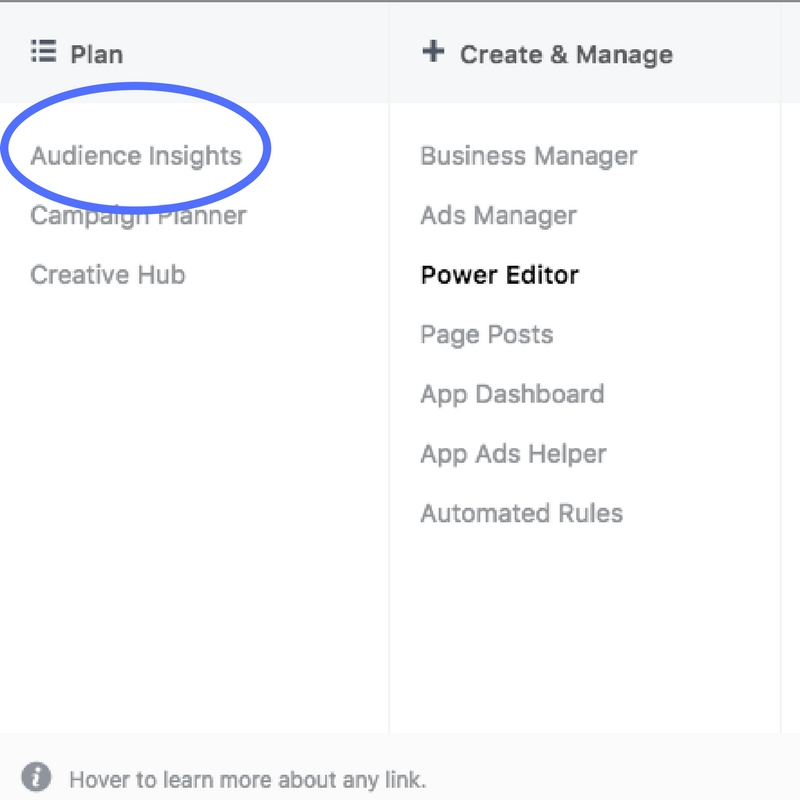Image resolution: width=800 pixels, height=800 pixels.
Task: Open the link circled in blue
Action: 136,156
